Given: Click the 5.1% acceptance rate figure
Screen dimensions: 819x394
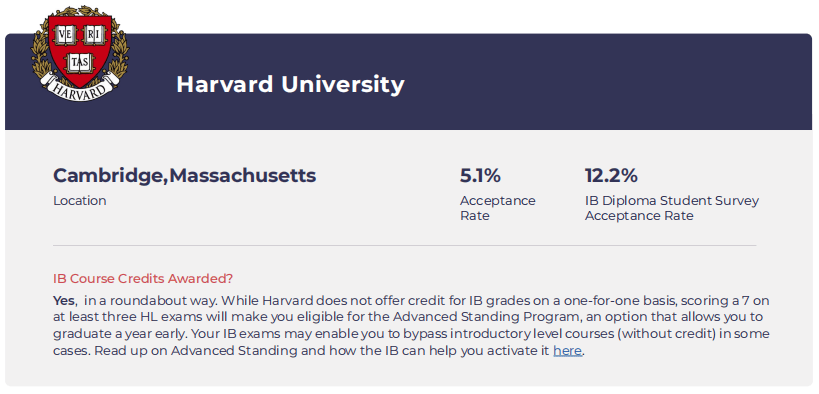Looking at the screenshot, I should click(x=480, y=176).
